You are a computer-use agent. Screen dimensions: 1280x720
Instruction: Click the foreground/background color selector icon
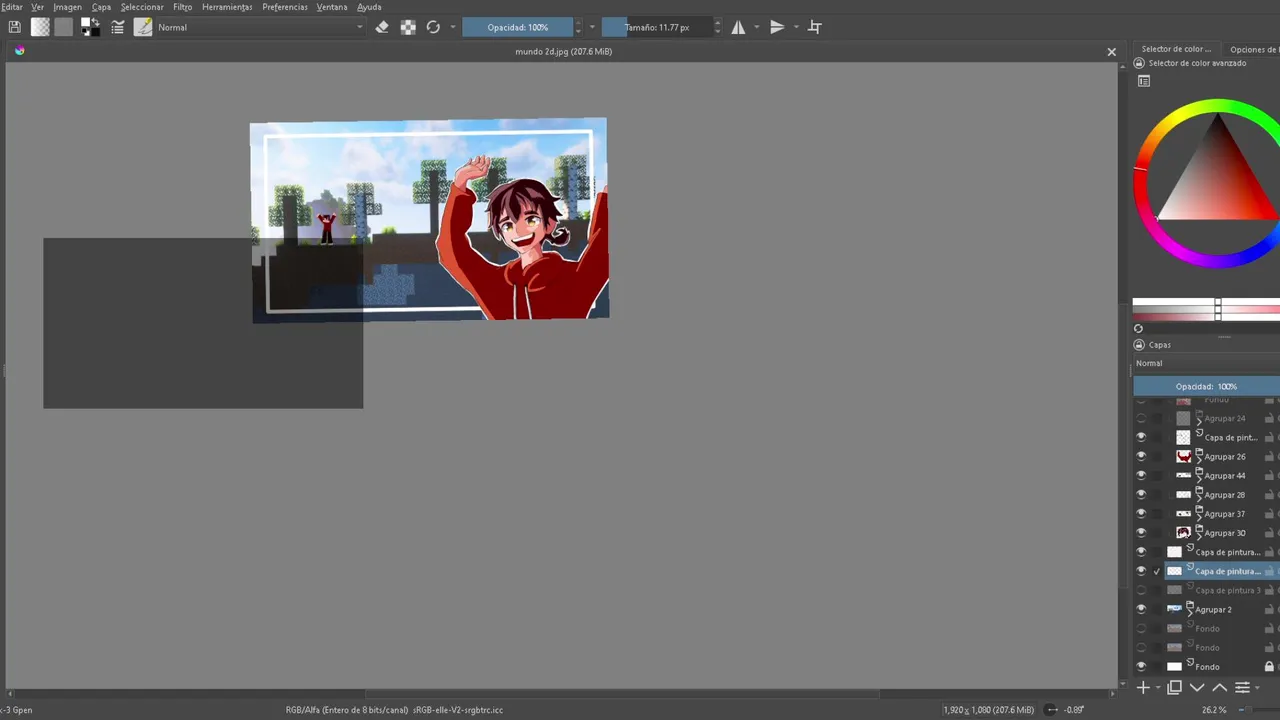point(90,27)
